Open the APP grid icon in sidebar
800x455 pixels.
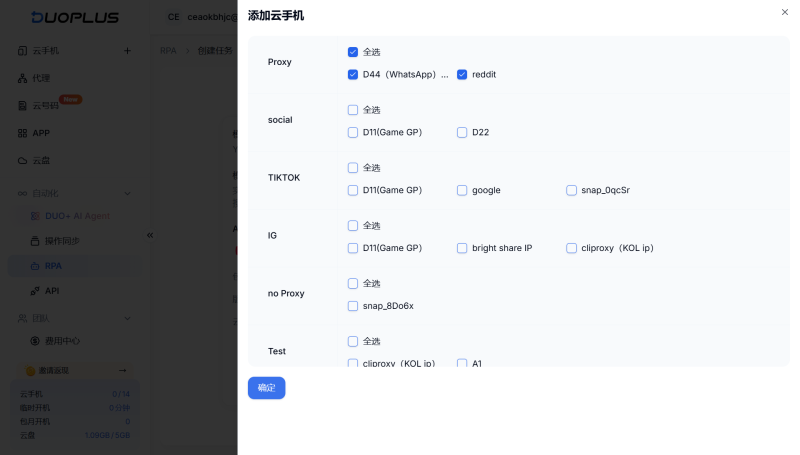(22, 133)
